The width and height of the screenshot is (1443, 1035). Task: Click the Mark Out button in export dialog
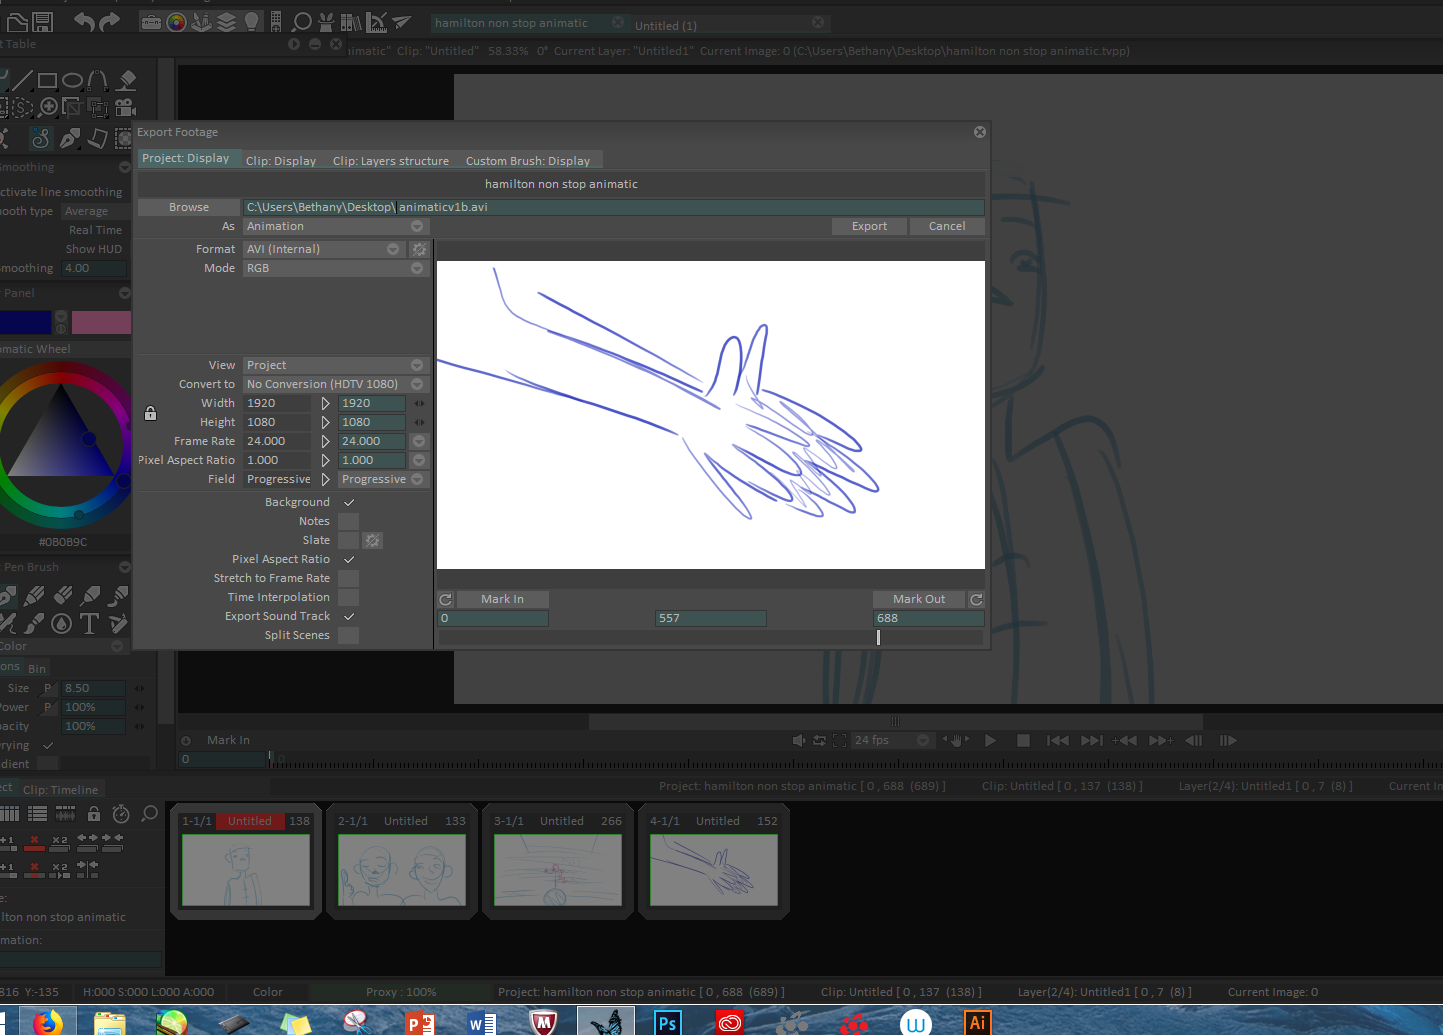[x=919, y=599]
